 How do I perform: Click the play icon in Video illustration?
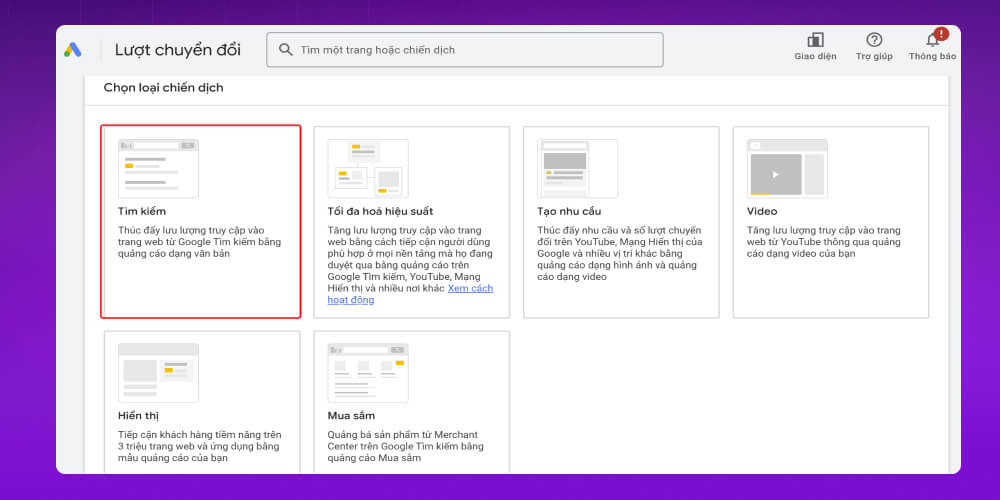(x=775, y=174)
